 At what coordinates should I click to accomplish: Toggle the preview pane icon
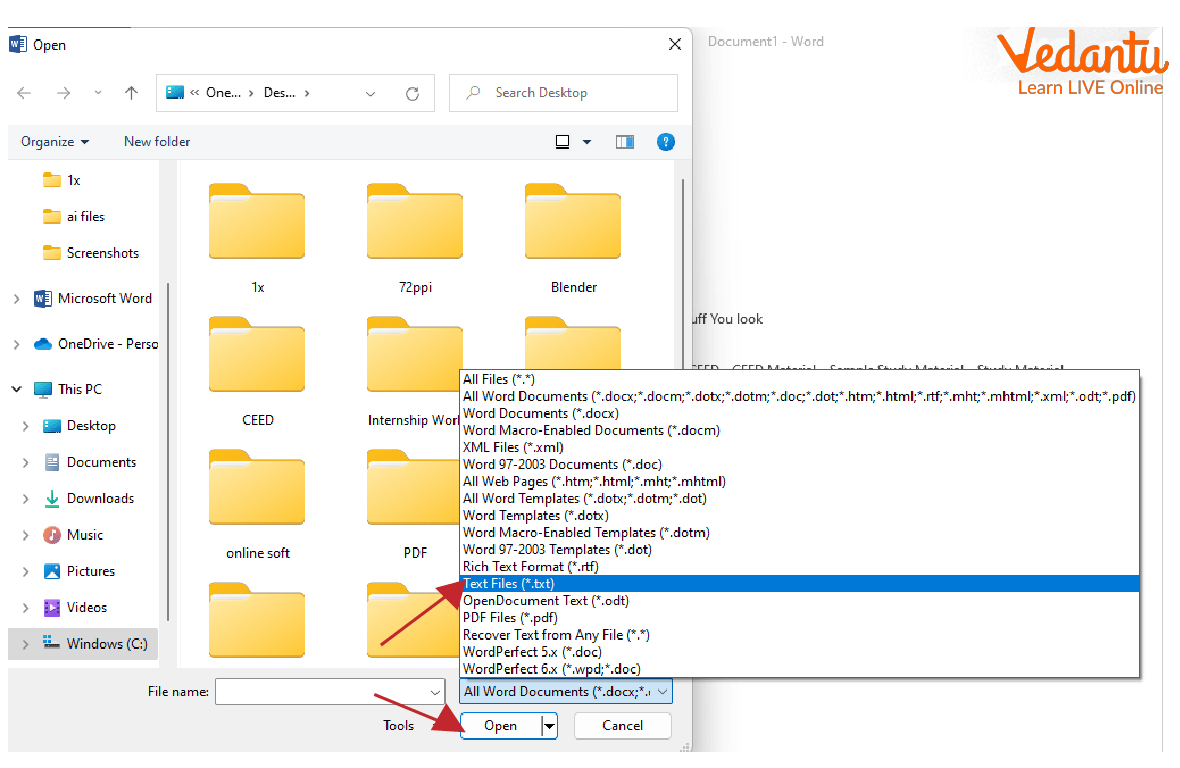click(625, 142)
